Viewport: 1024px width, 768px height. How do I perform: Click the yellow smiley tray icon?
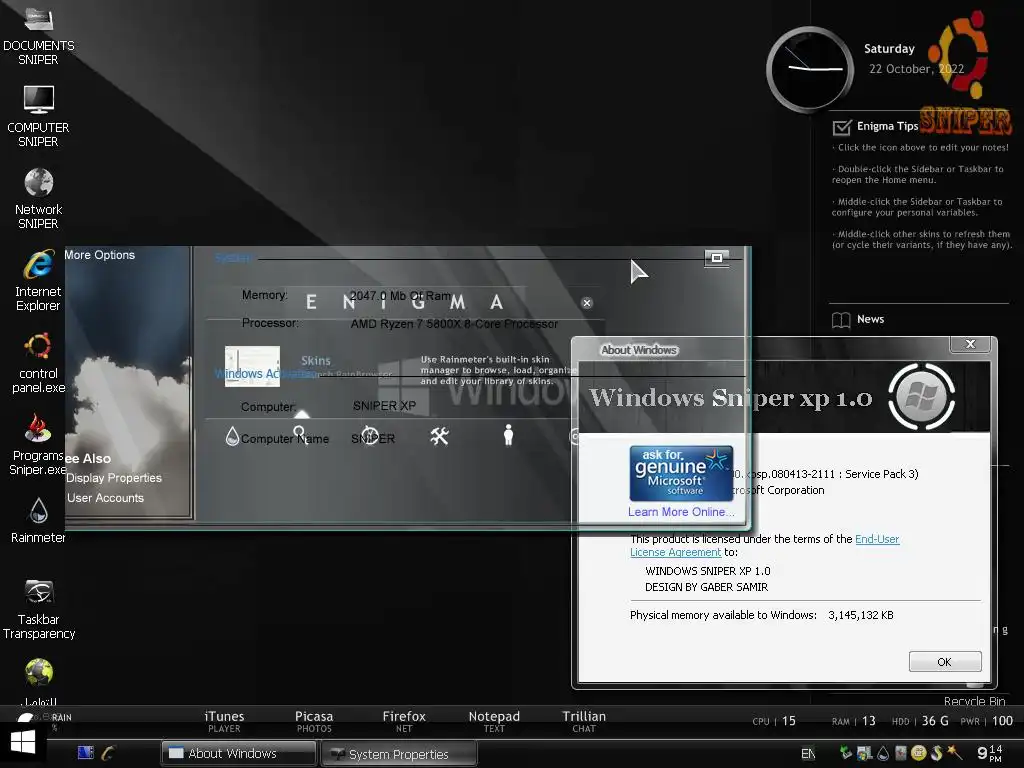(x=919, y=753)
